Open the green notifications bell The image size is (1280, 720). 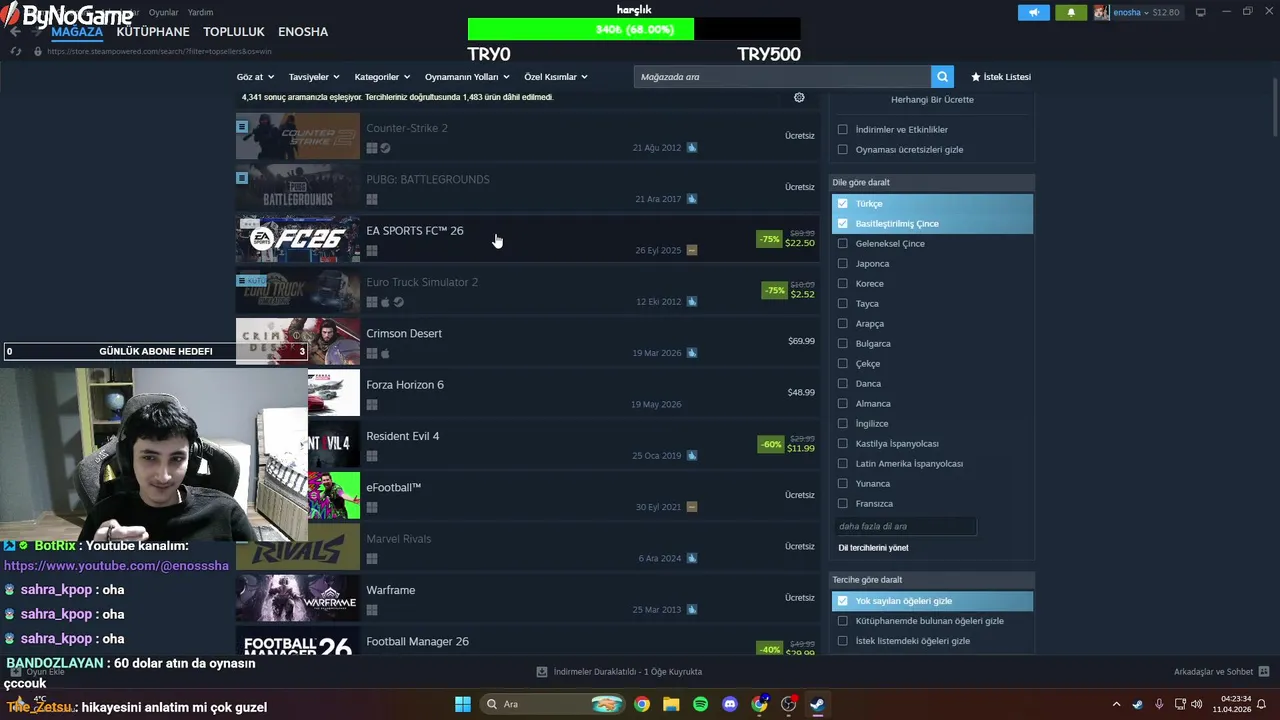pyautogui.click(x=1071, y=12)
